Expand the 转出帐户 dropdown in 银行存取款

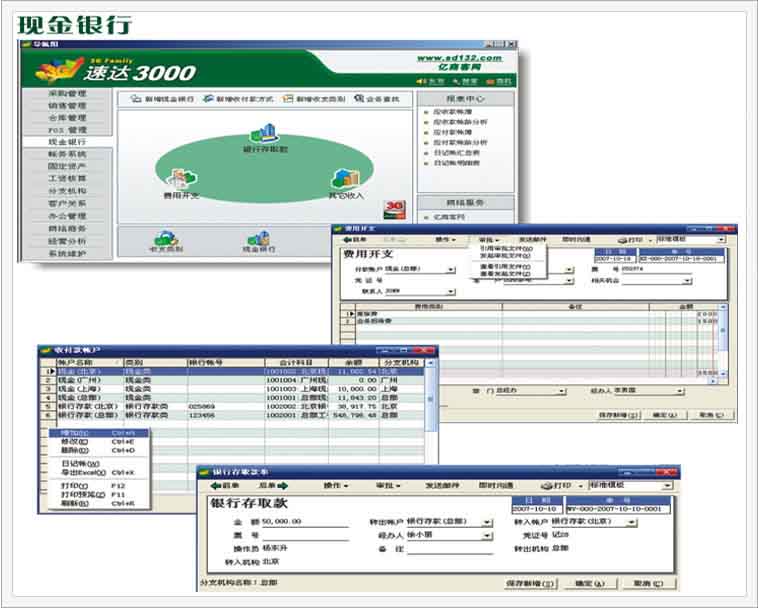point(488,522)
